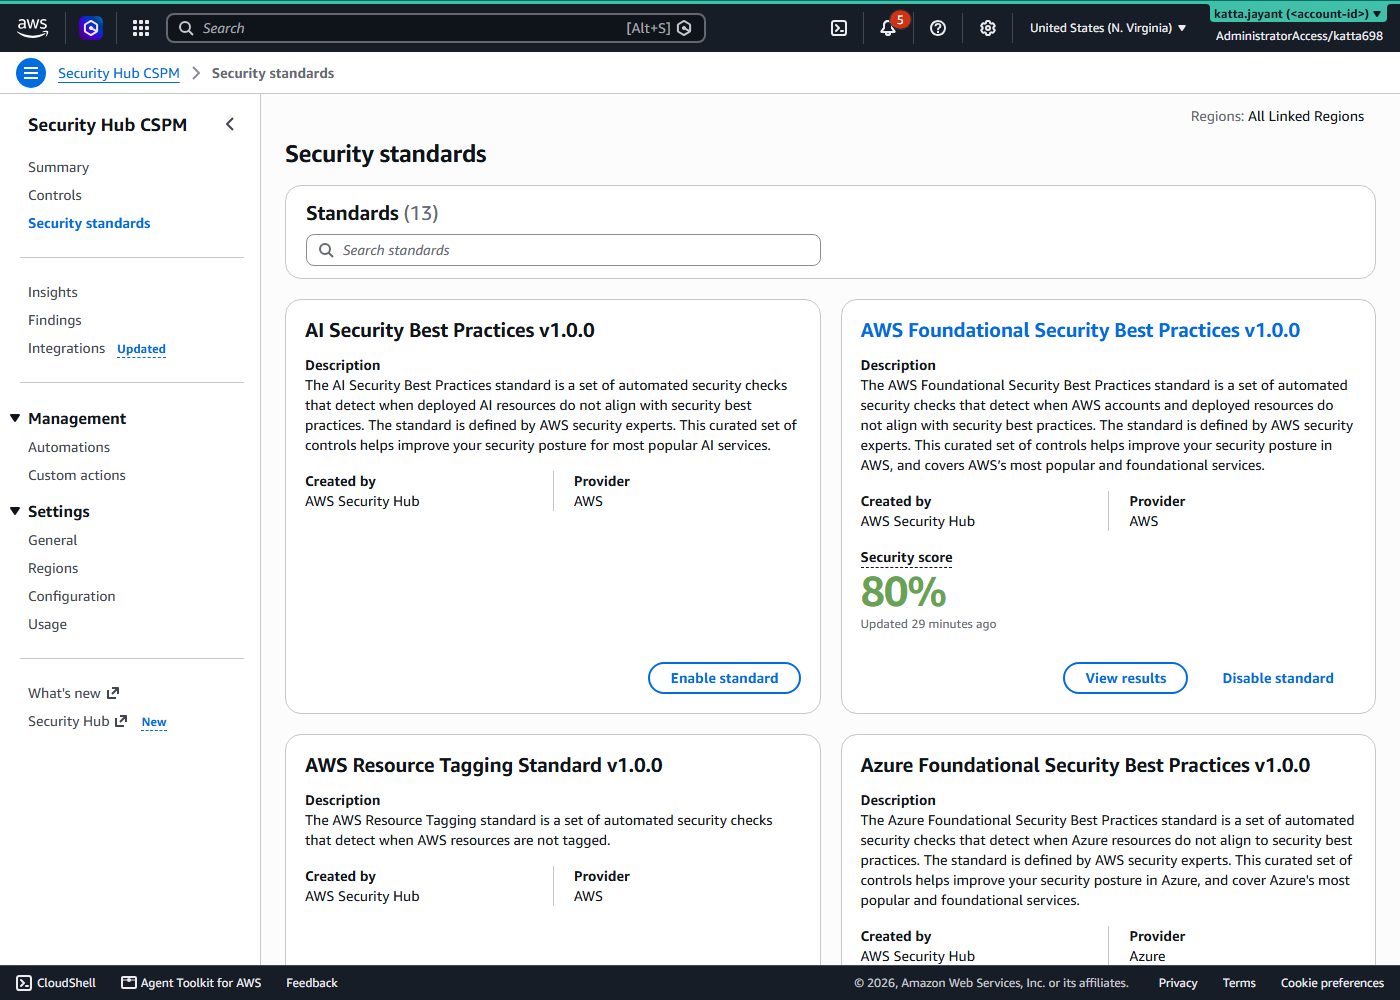Select Security standards in the sidebar
The height and width of the screenshot is (1000, 1400).
point(89,223)
